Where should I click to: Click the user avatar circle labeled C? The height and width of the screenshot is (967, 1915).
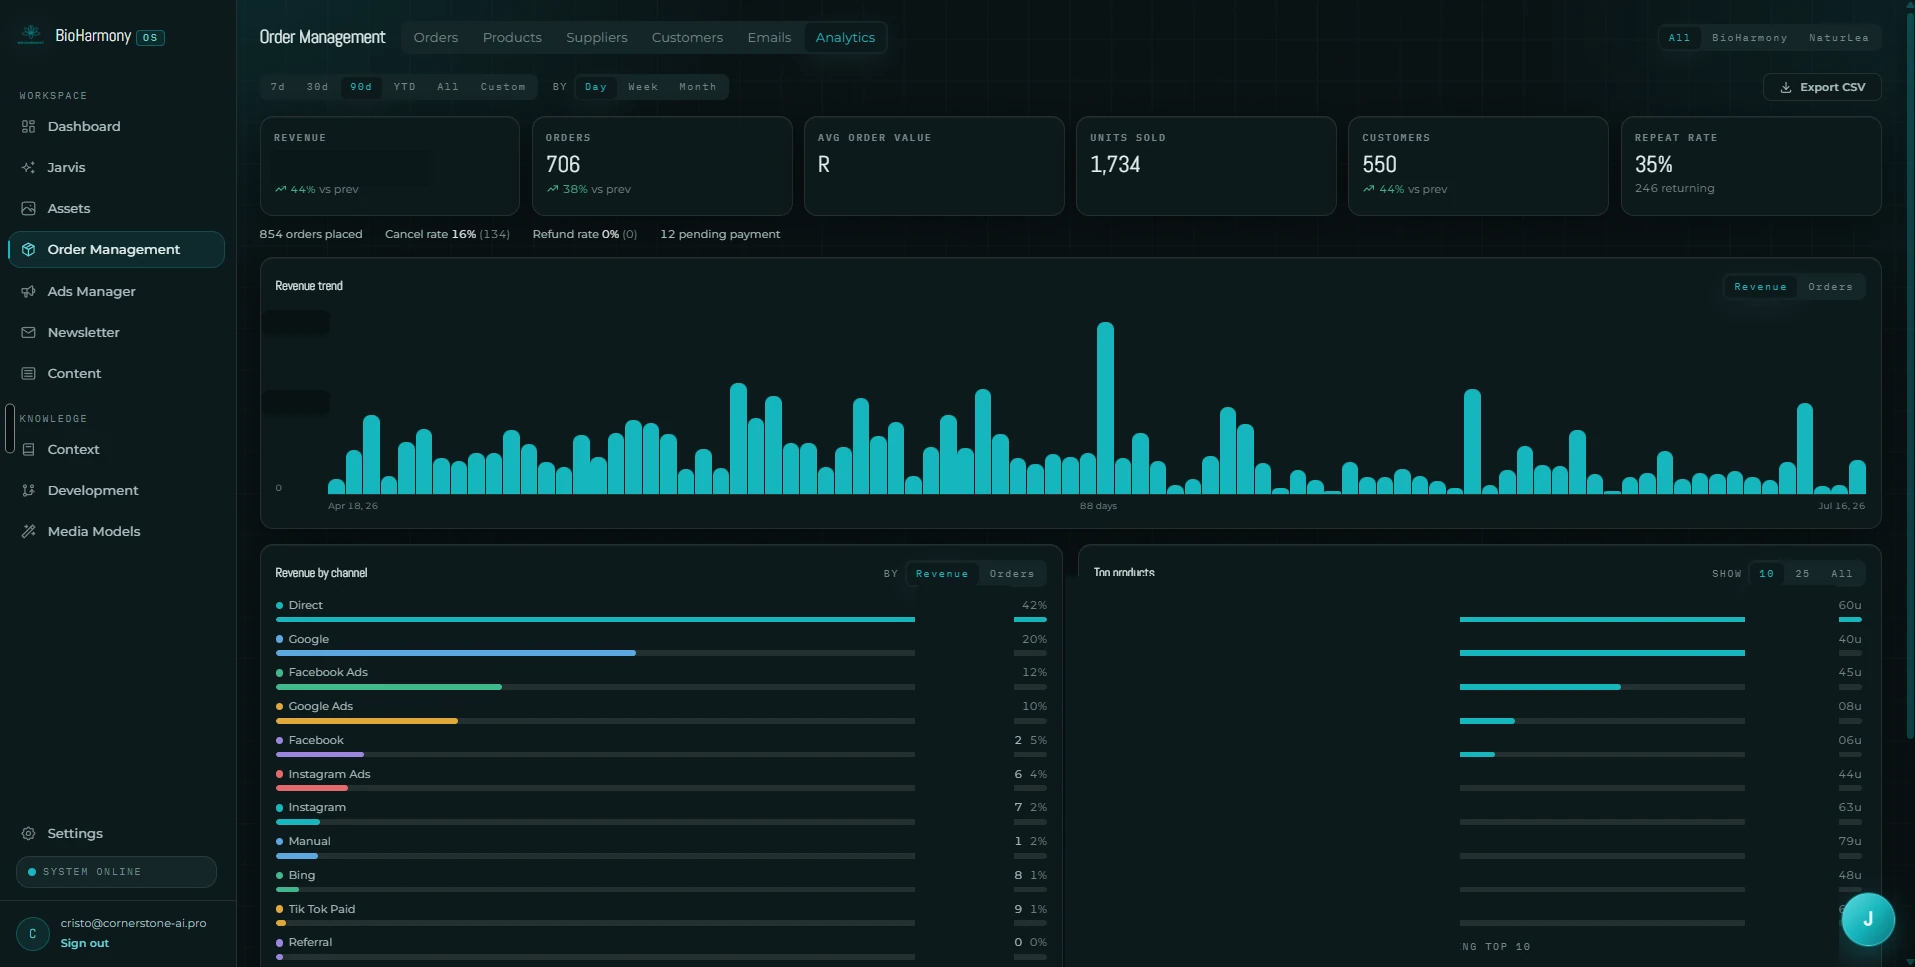click(x=33, y=933)
